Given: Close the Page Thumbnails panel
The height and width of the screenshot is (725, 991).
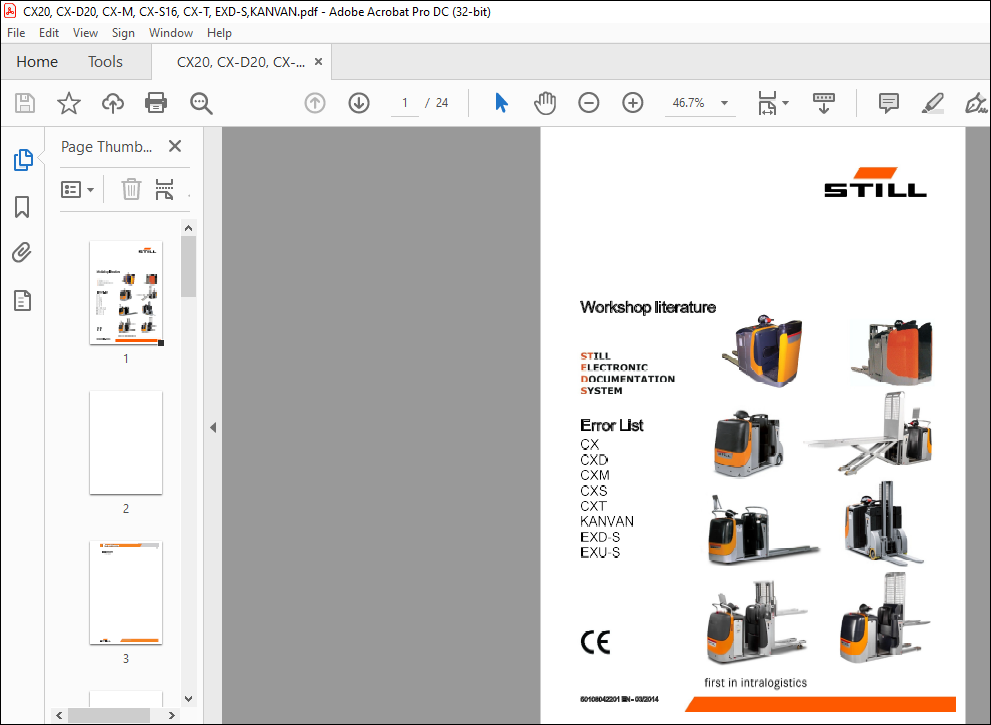Looking at the screenshot, I should 175,146.
